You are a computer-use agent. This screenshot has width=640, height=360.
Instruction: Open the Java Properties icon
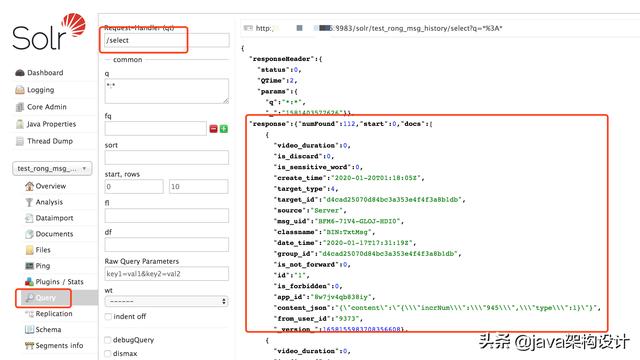(20, 124)
